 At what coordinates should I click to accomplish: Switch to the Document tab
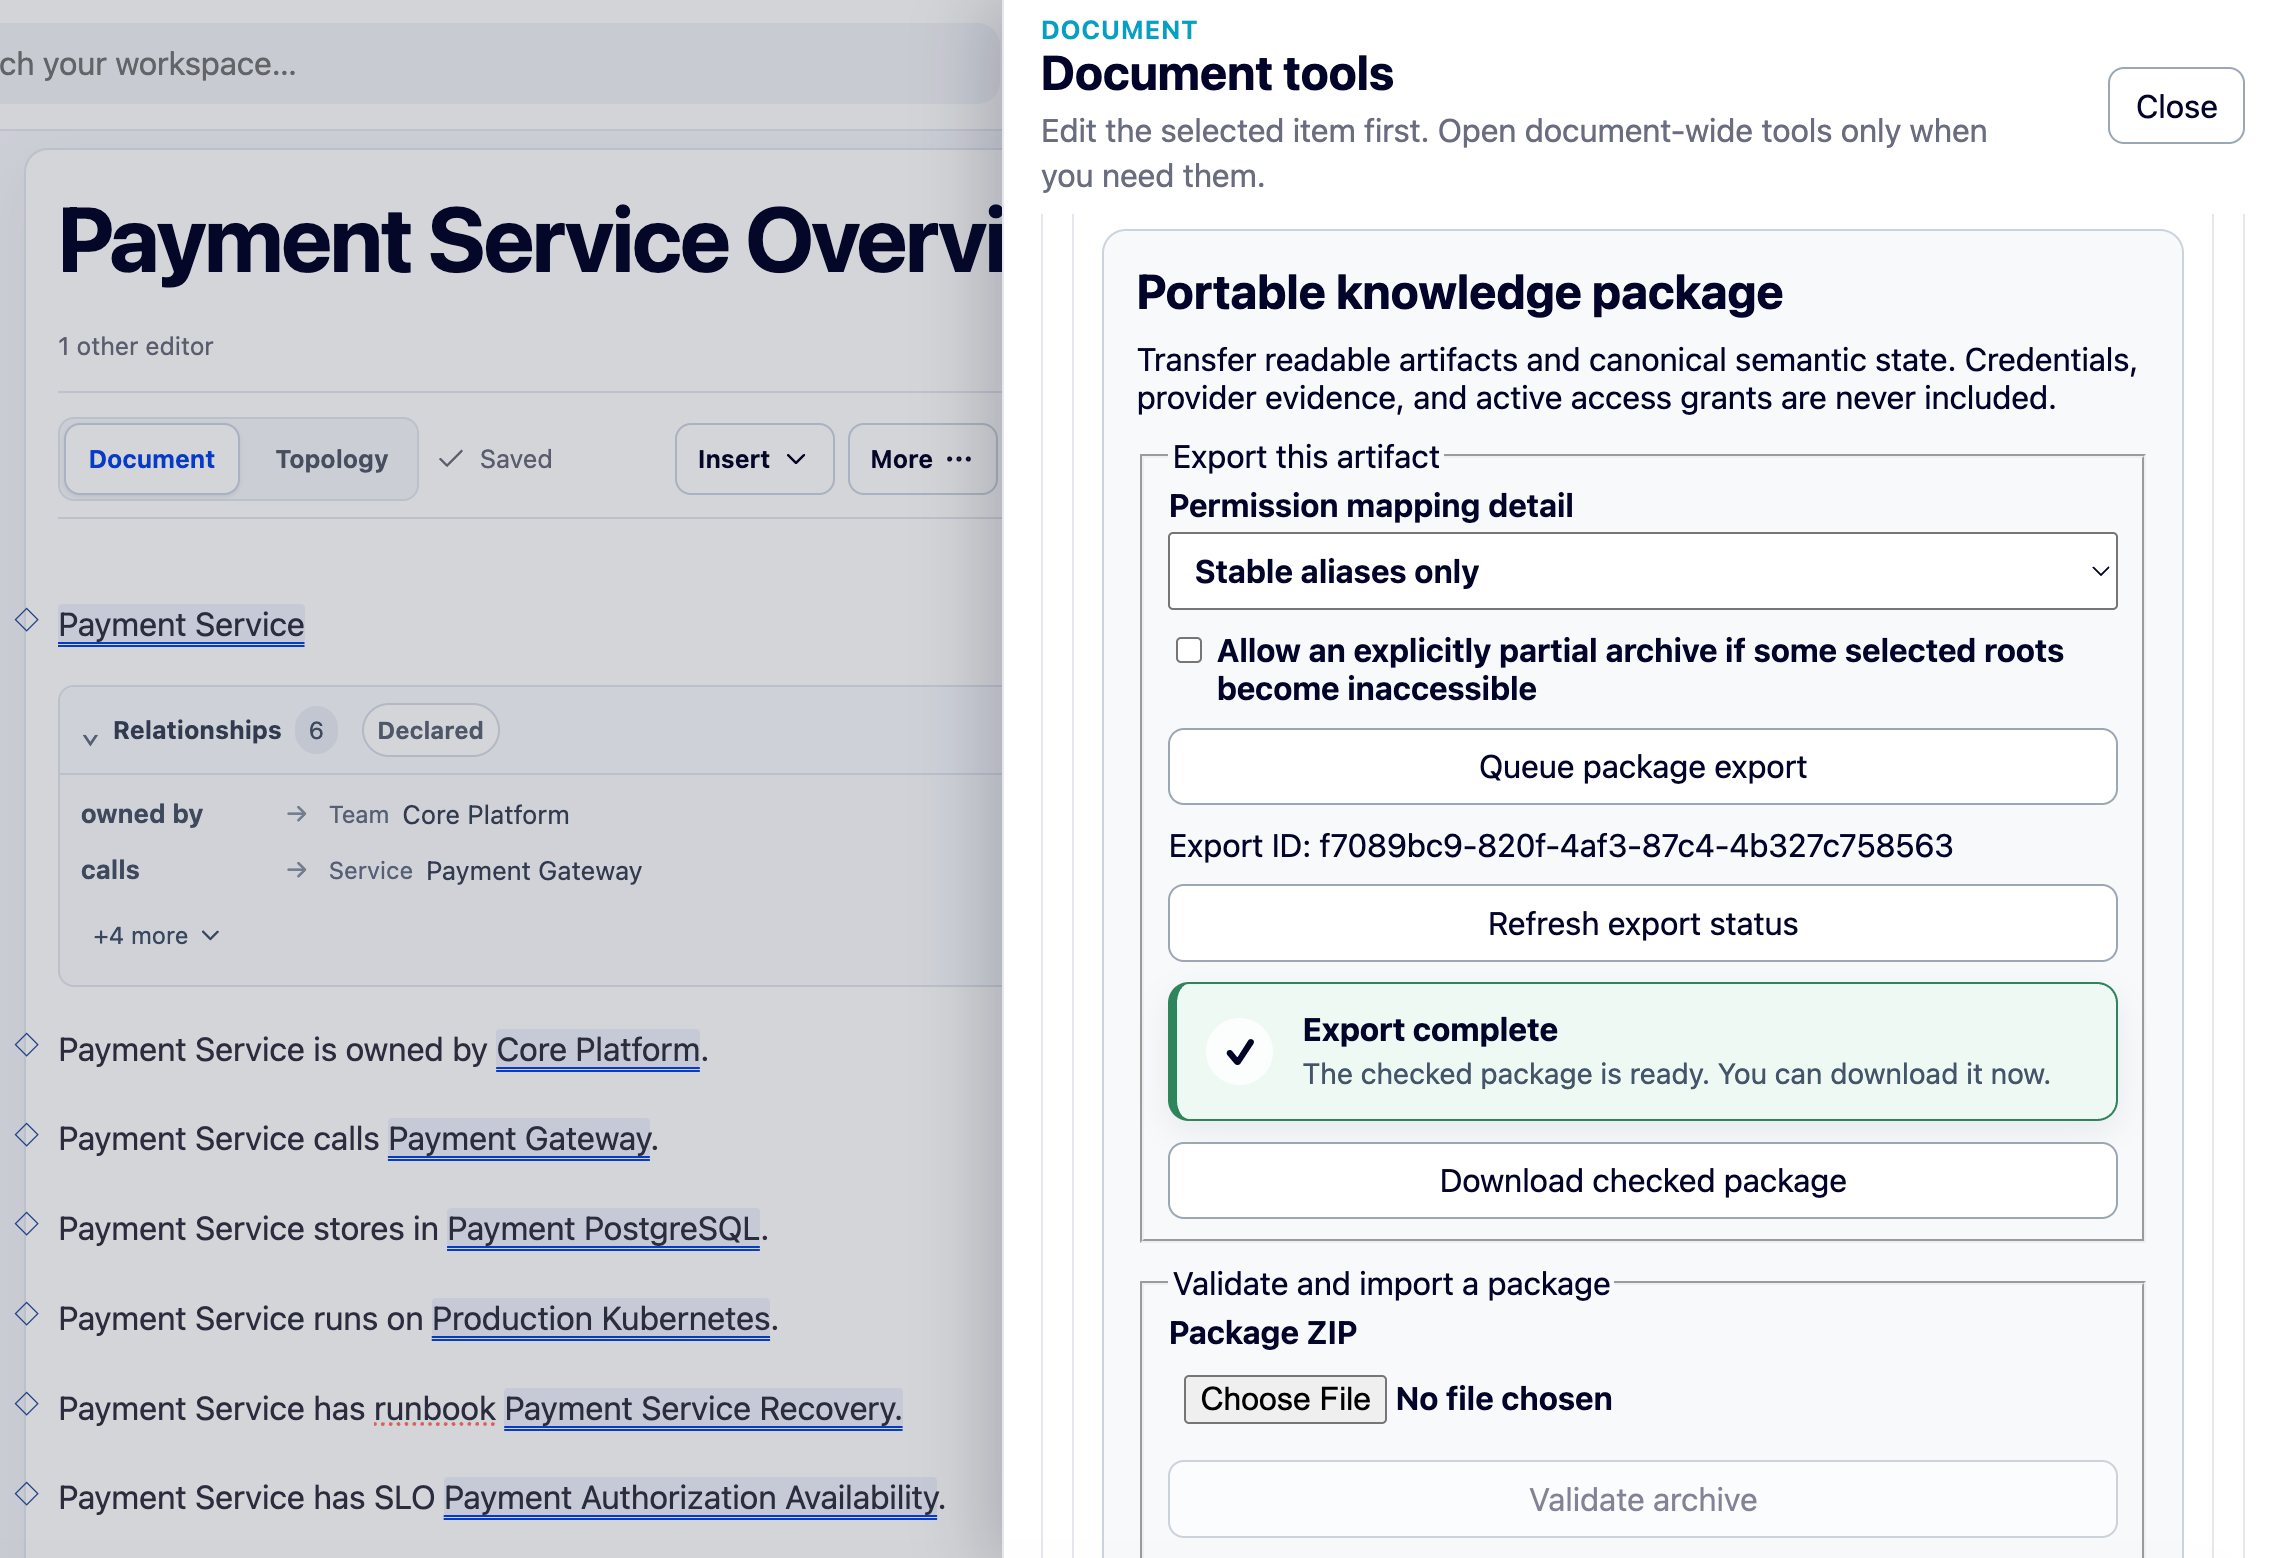(x=152, y=459)
